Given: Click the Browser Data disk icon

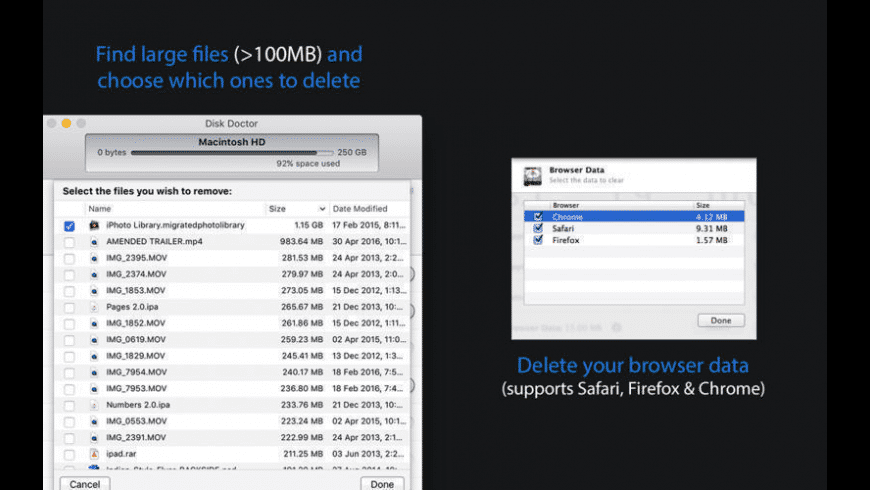Looking at the screenshot, I should point(533,176).
